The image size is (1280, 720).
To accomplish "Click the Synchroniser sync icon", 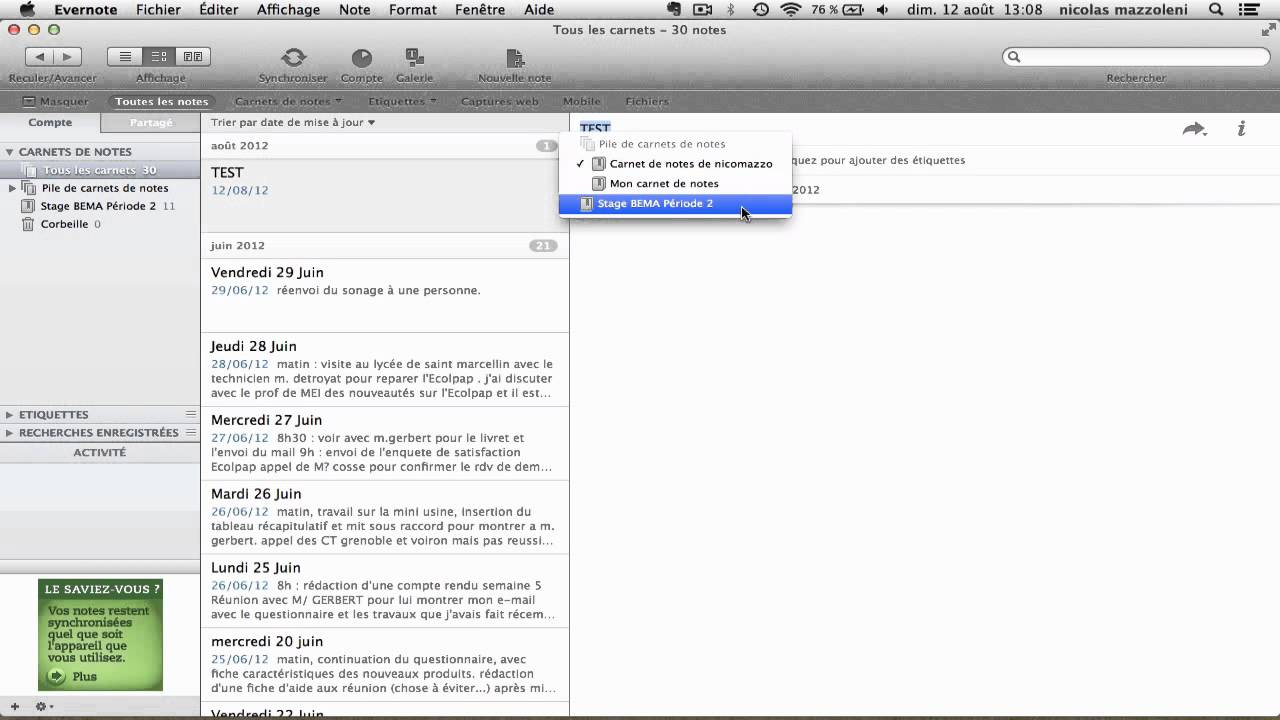I will click(x=293, y=58).
